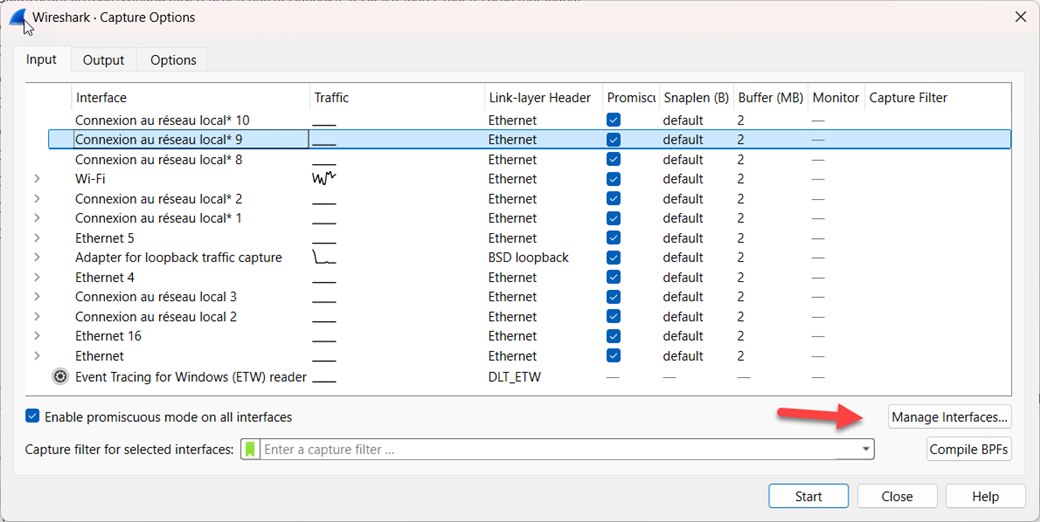1040x522 pixels.
Task: Click the green bookmark capture filter icon
Action: tap(250, 449)
